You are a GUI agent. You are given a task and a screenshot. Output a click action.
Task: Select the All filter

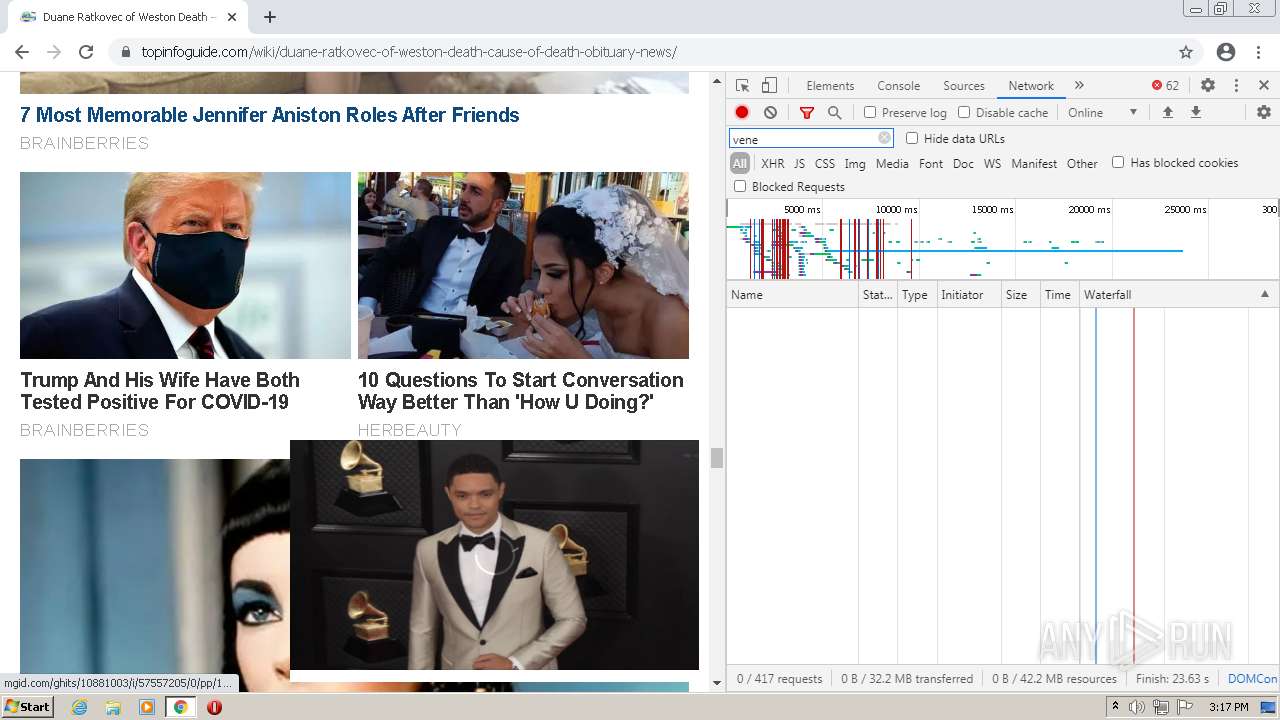click(740, 164)
